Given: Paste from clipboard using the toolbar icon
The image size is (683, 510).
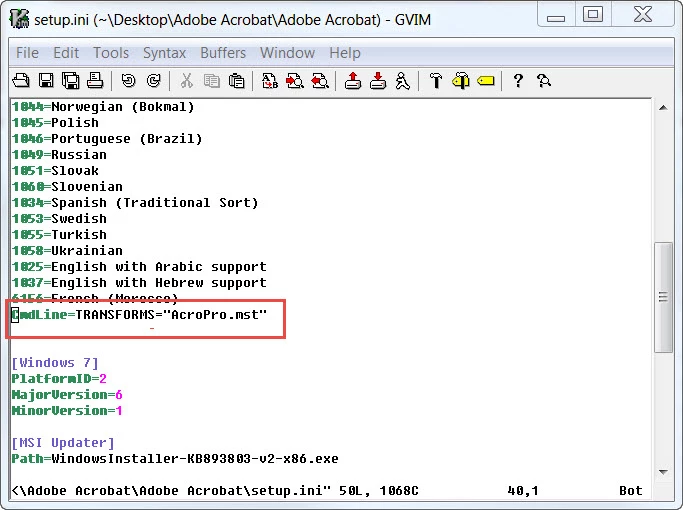Looking at the screenshot, I should click(237, 81).
